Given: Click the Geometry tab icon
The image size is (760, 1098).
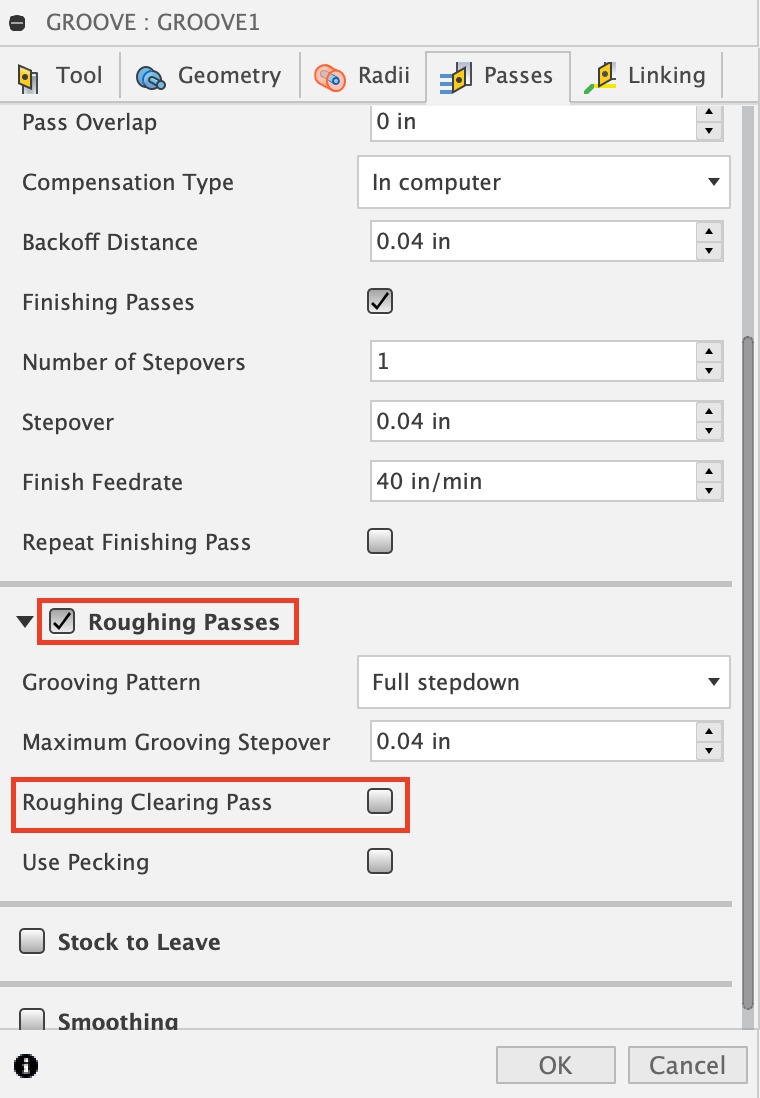Looking at the screenshot, I should click(150, 77).
